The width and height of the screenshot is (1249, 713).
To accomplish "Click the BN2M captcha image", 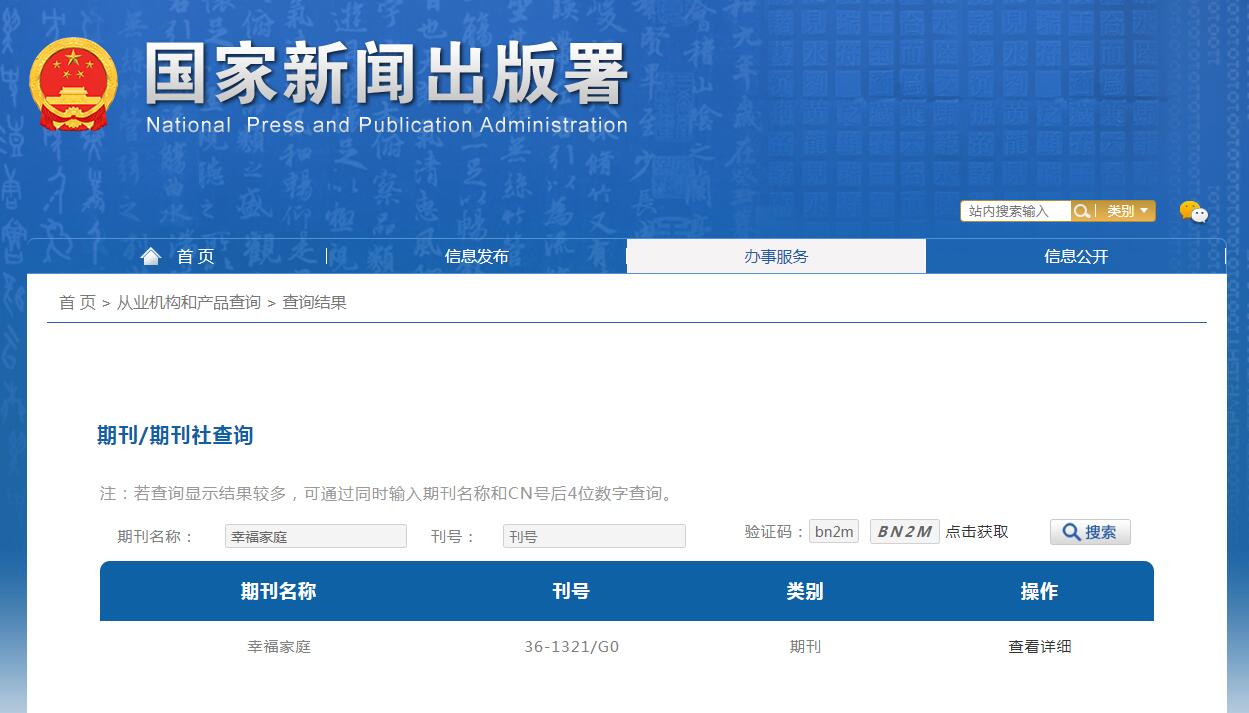I will (x=903, y=531).
